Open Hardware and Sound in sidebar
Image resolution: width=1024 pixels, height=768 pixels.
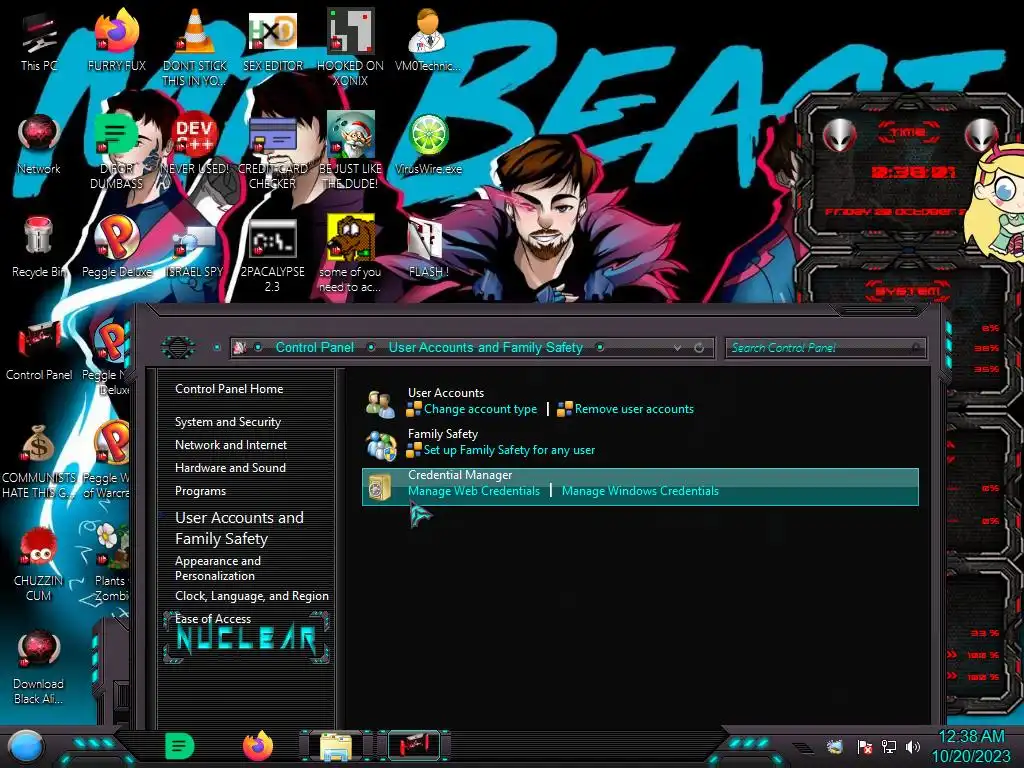[230, 468]
